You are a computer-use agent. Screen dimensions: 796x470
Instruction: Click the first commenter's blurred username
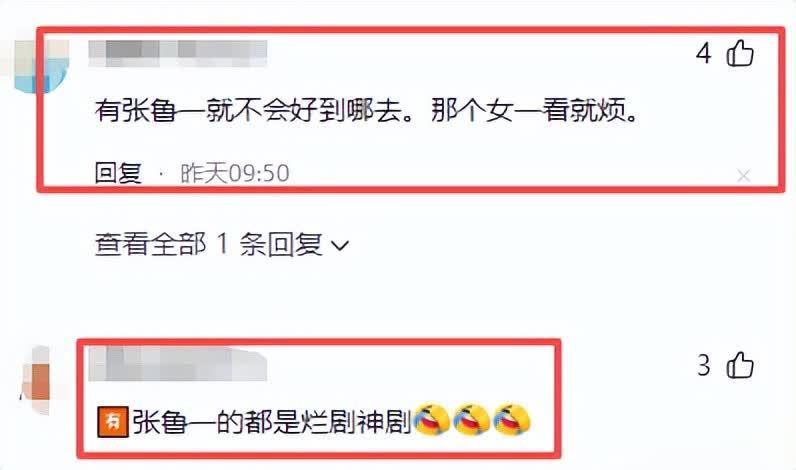178,53
